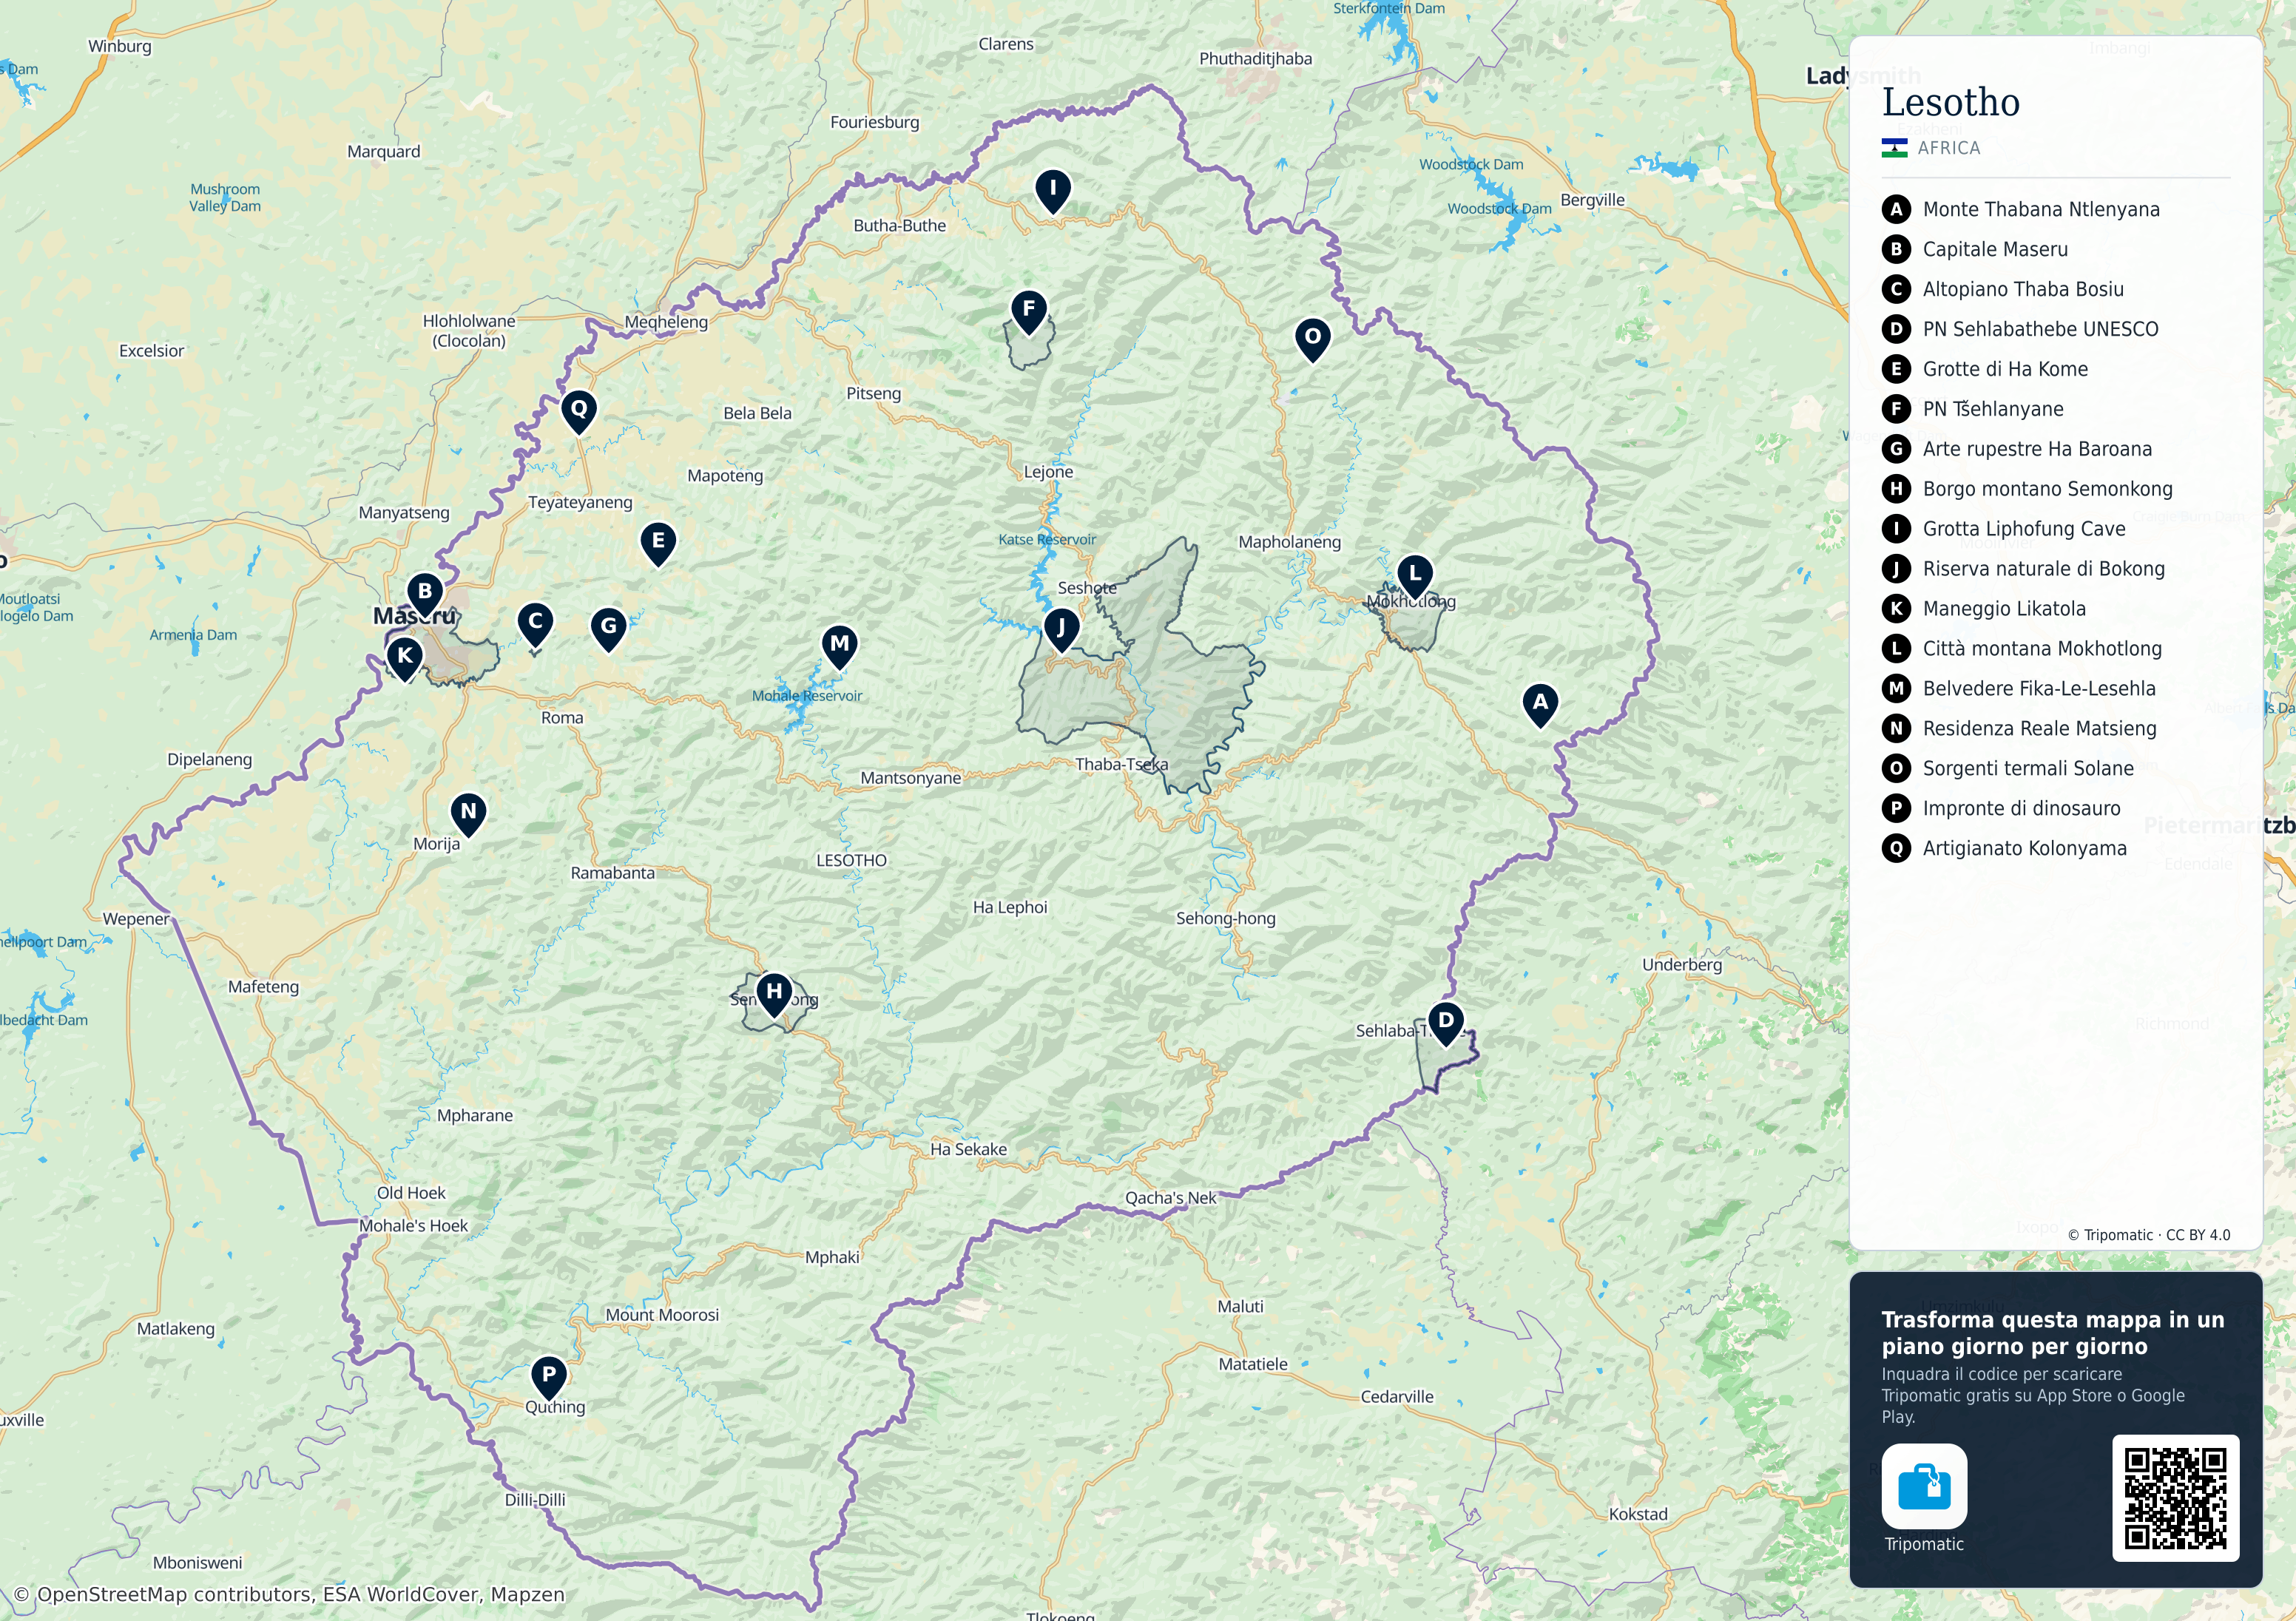2296x1621 pixels.
Task: Select map pin L at Mokhotlong
Action: [1414, 577]
